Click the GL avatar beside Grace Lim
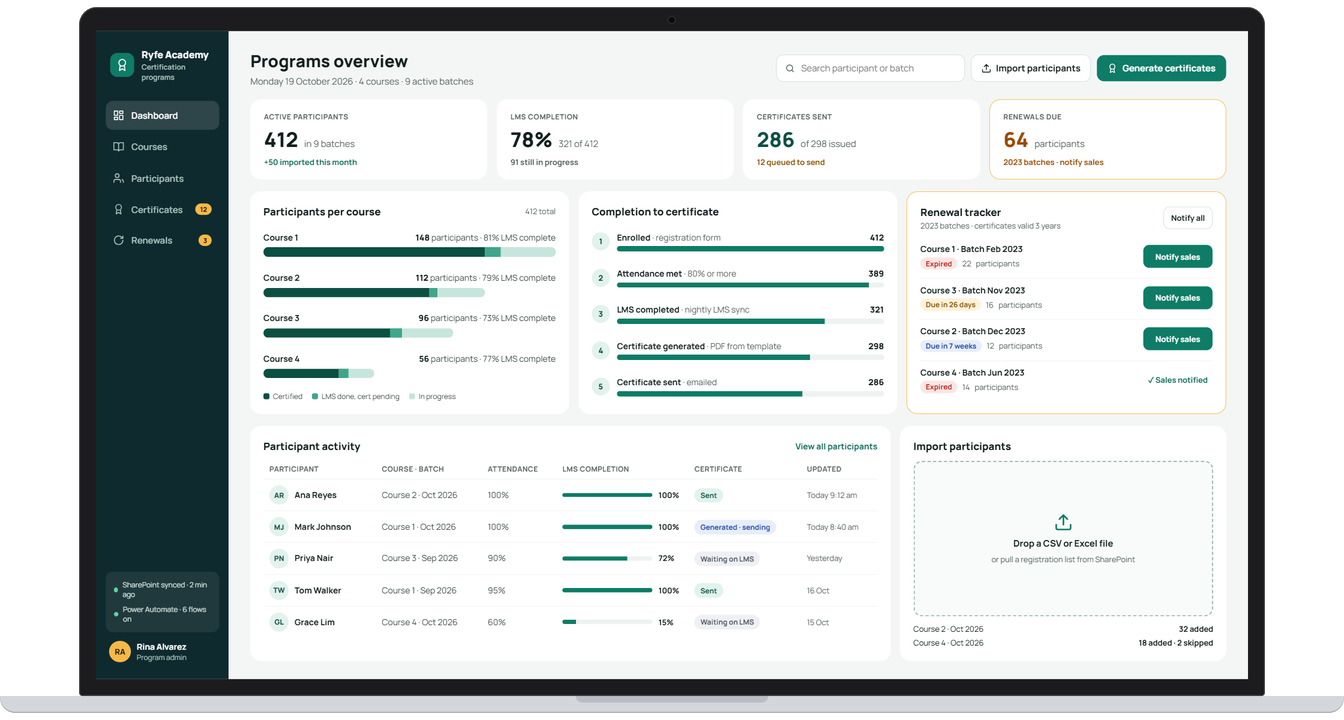This screenshot has width=1344, height=720. tap(279, 622)
